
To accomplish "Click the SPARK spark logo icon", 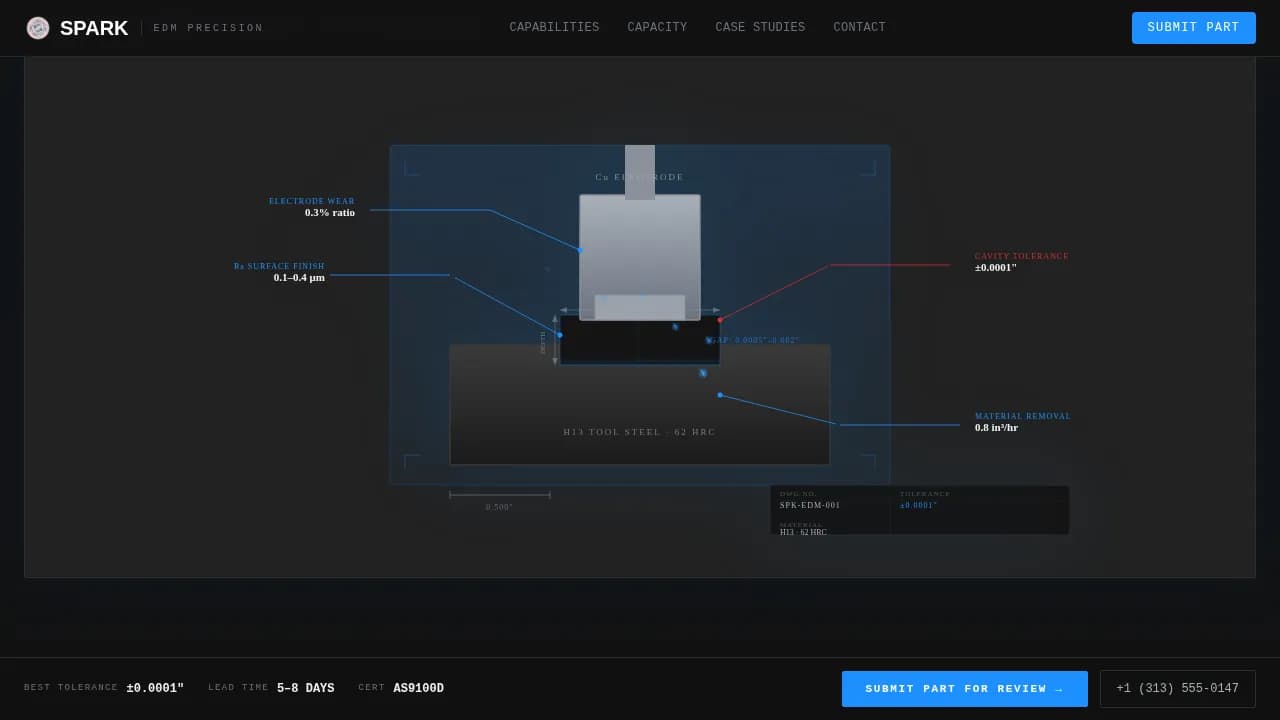I will (x=38, y=28).
